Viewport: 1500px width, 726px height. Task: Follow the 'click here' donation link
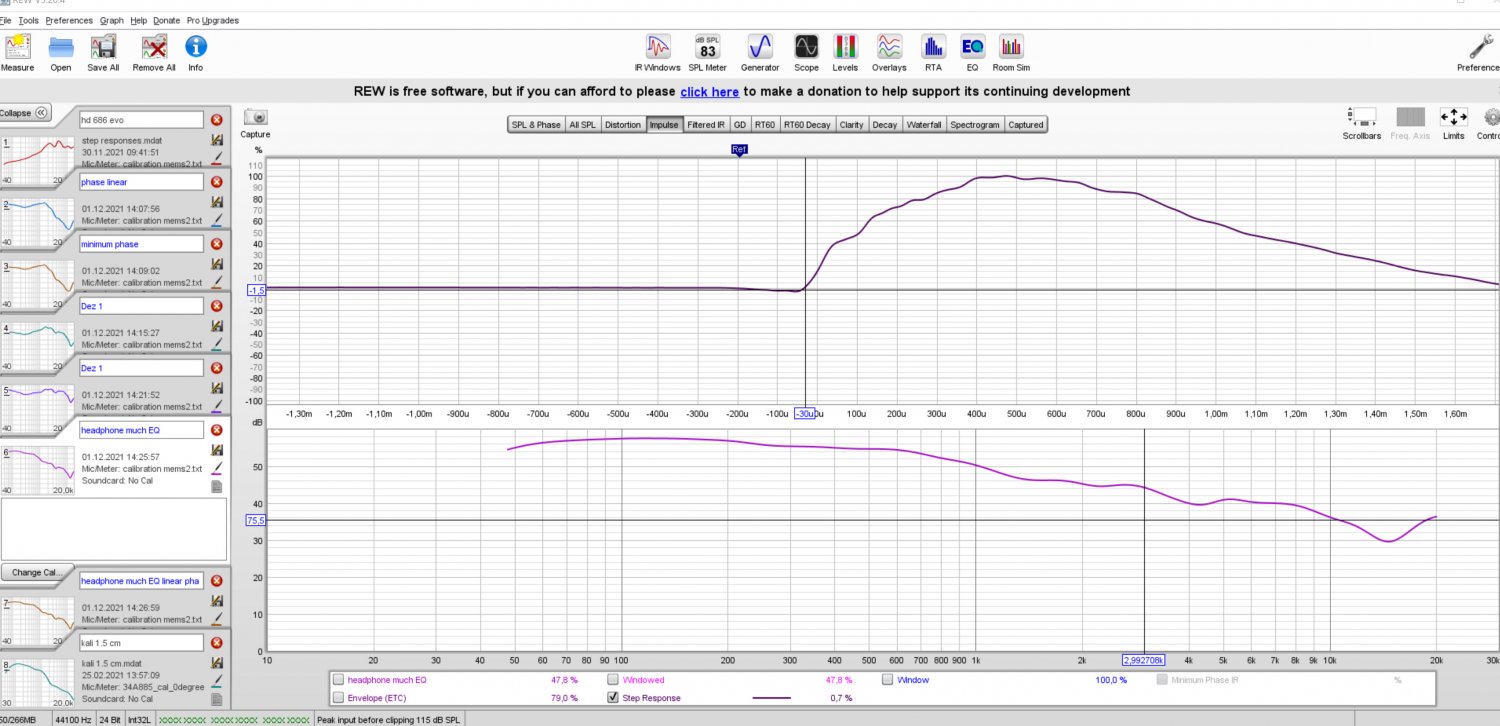(709, 91)
